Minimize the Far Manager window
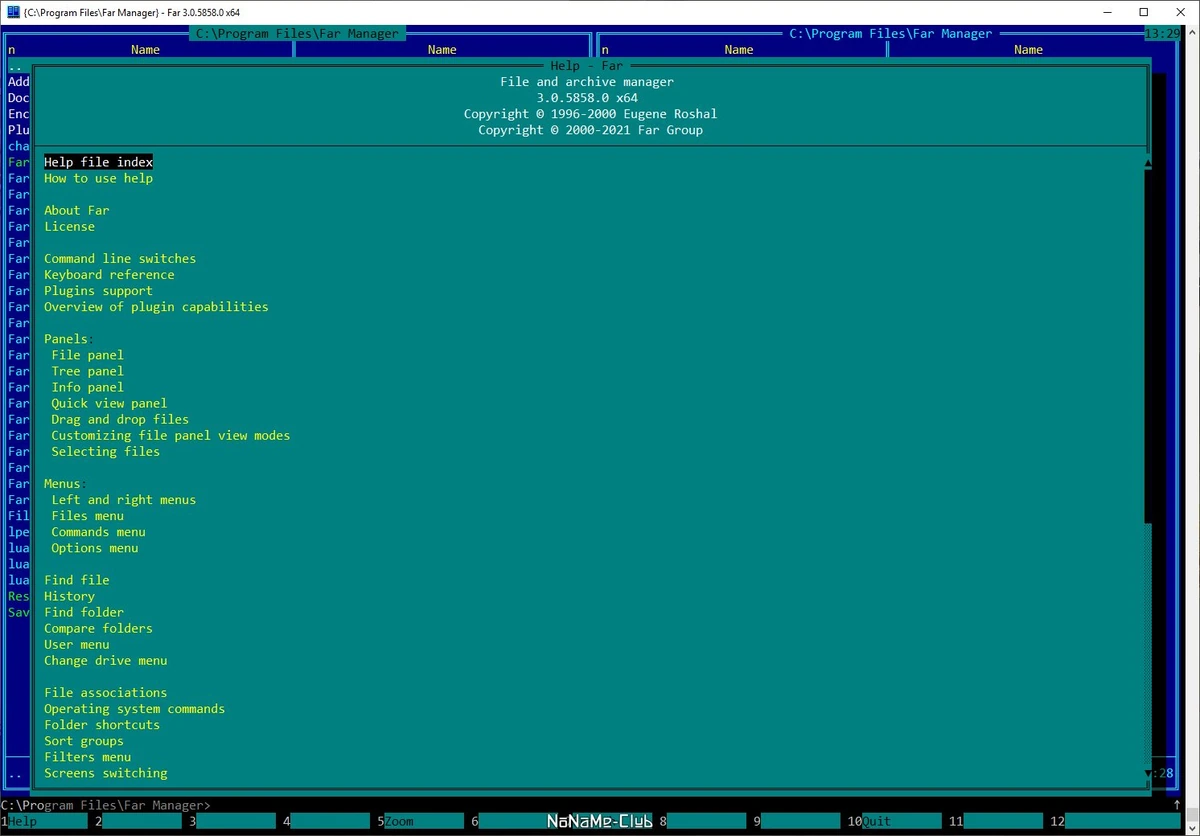Screen dimensions: 1200x836 pyautogui.click(x=1108, y=12)
